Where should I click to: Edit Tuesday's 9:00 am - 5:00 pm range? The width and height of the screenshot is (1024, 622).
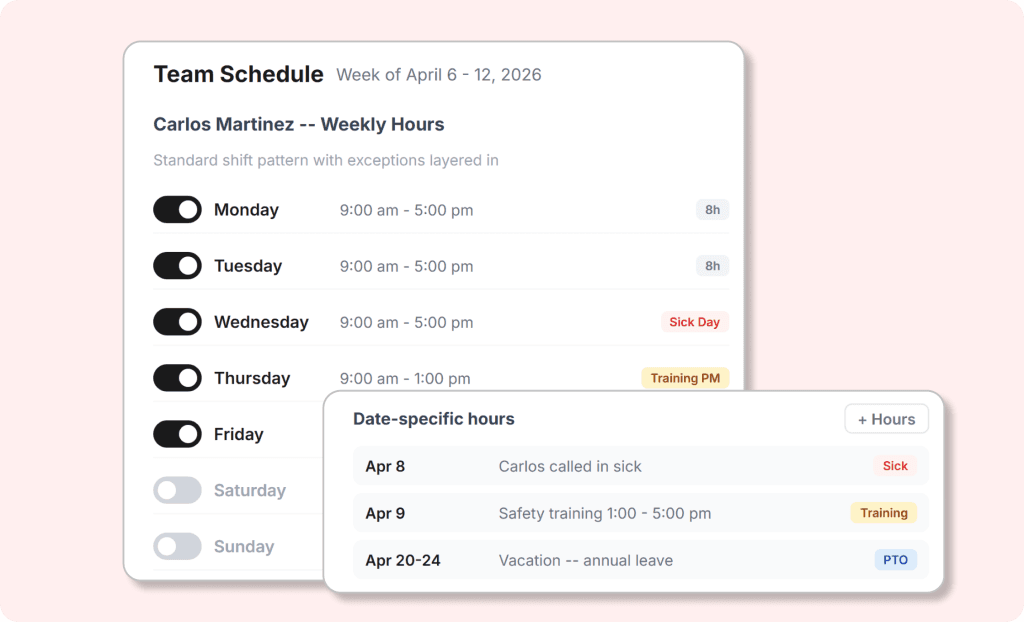coord(406,266)
